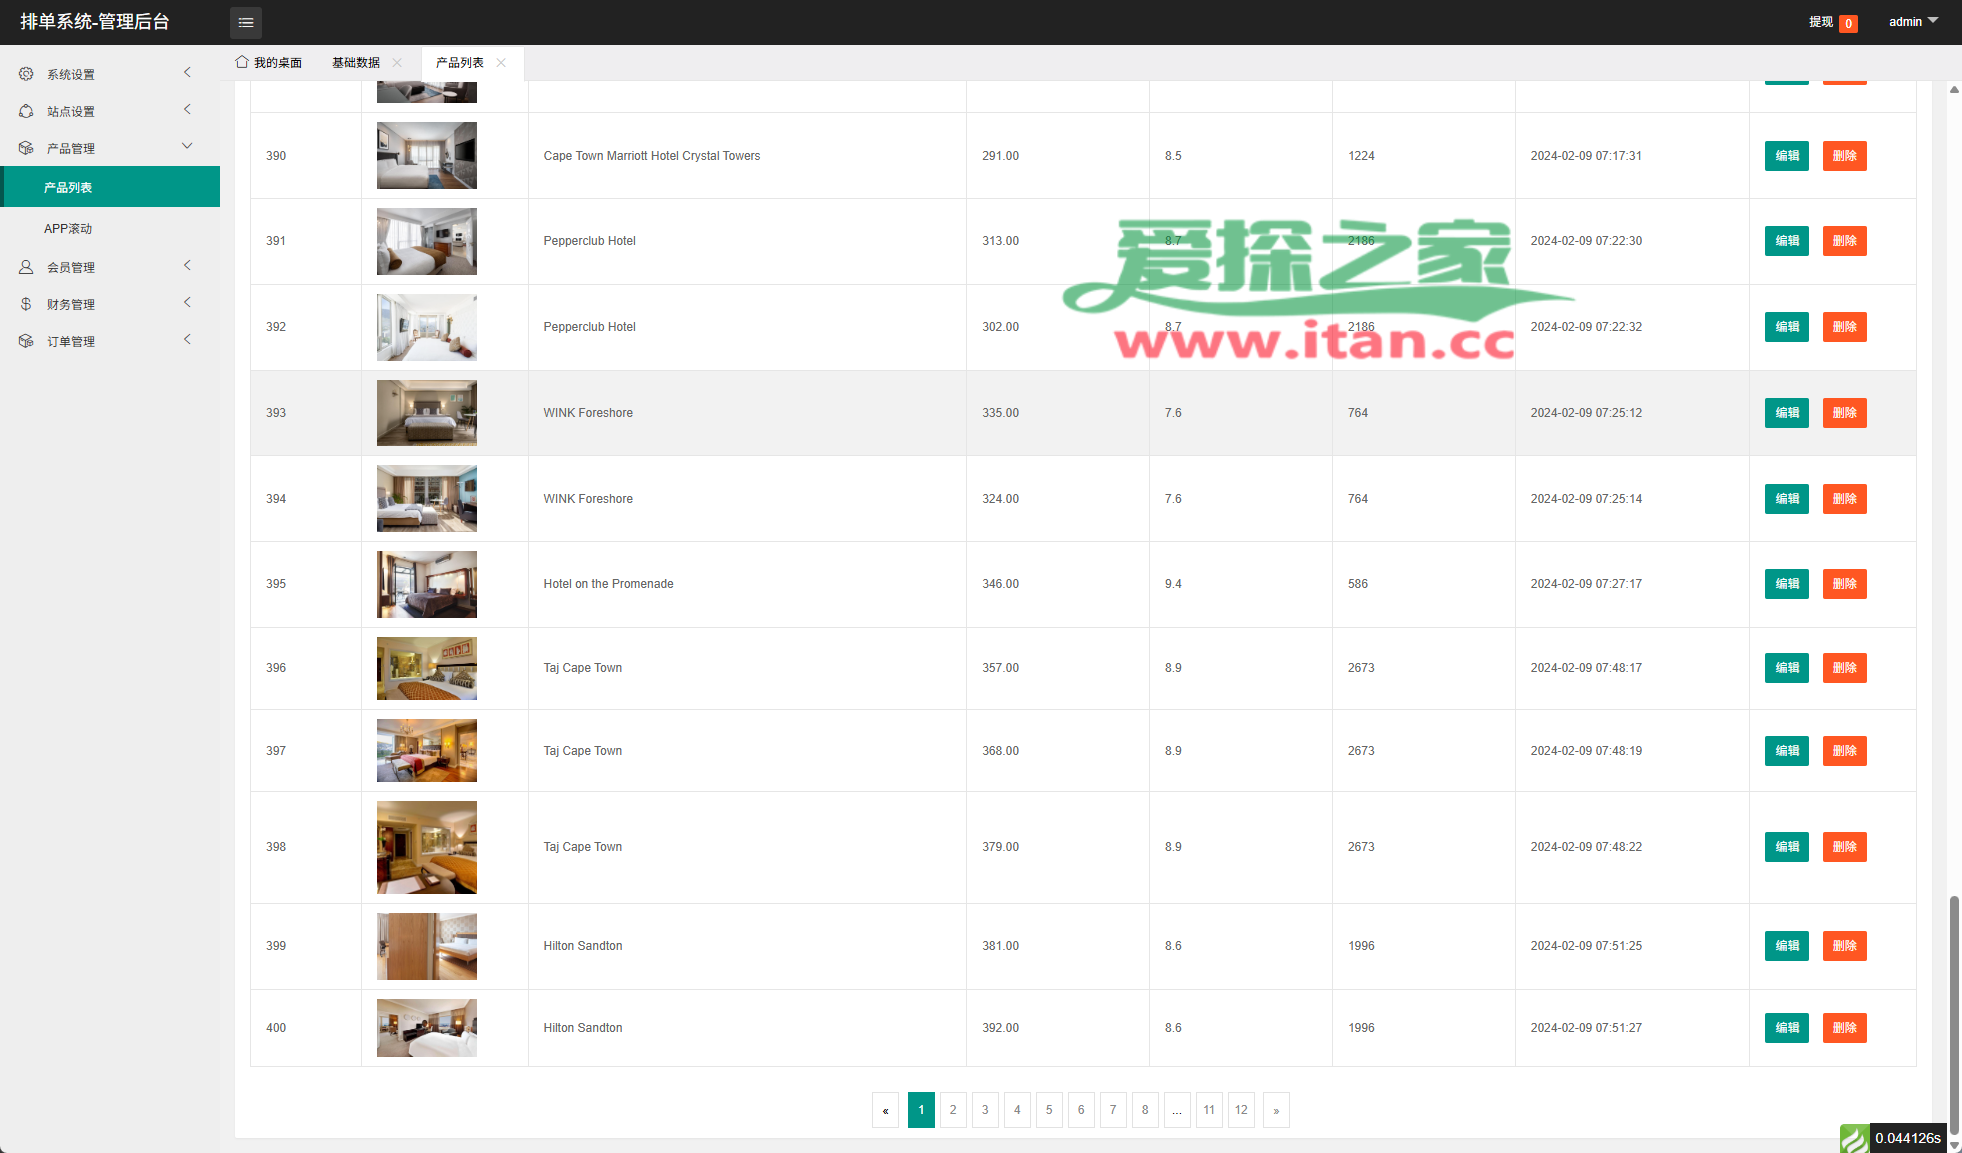Click the home icon on 我的桌面 tab
This screenshot has height=1153, width=1962.
pos(241,62)
